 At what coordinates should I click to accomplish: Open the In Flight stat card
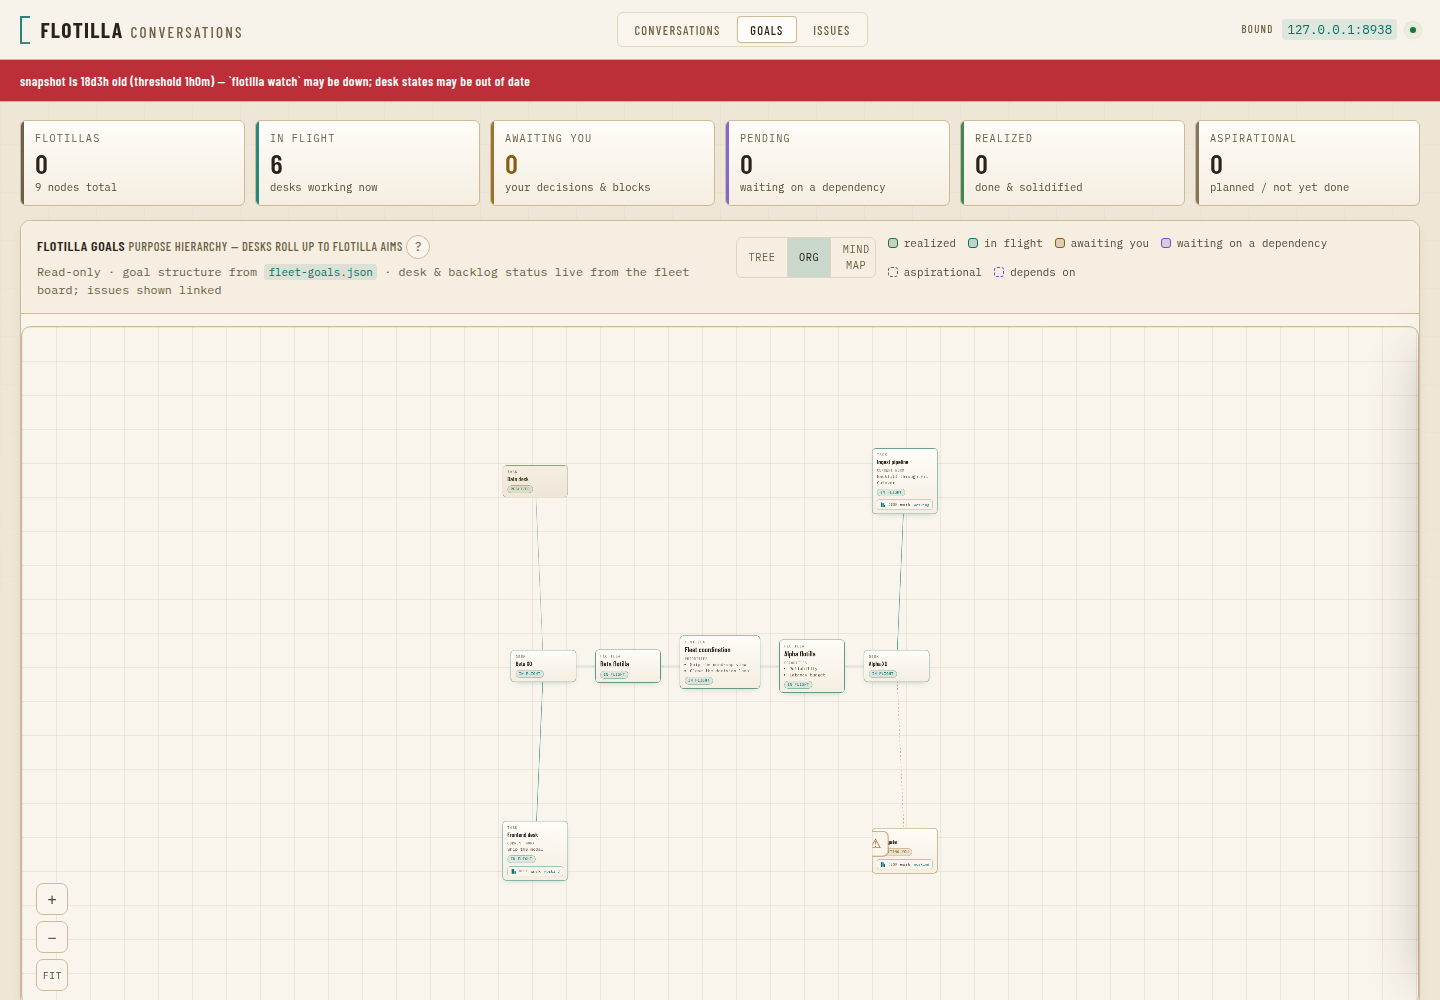(368, 163)
